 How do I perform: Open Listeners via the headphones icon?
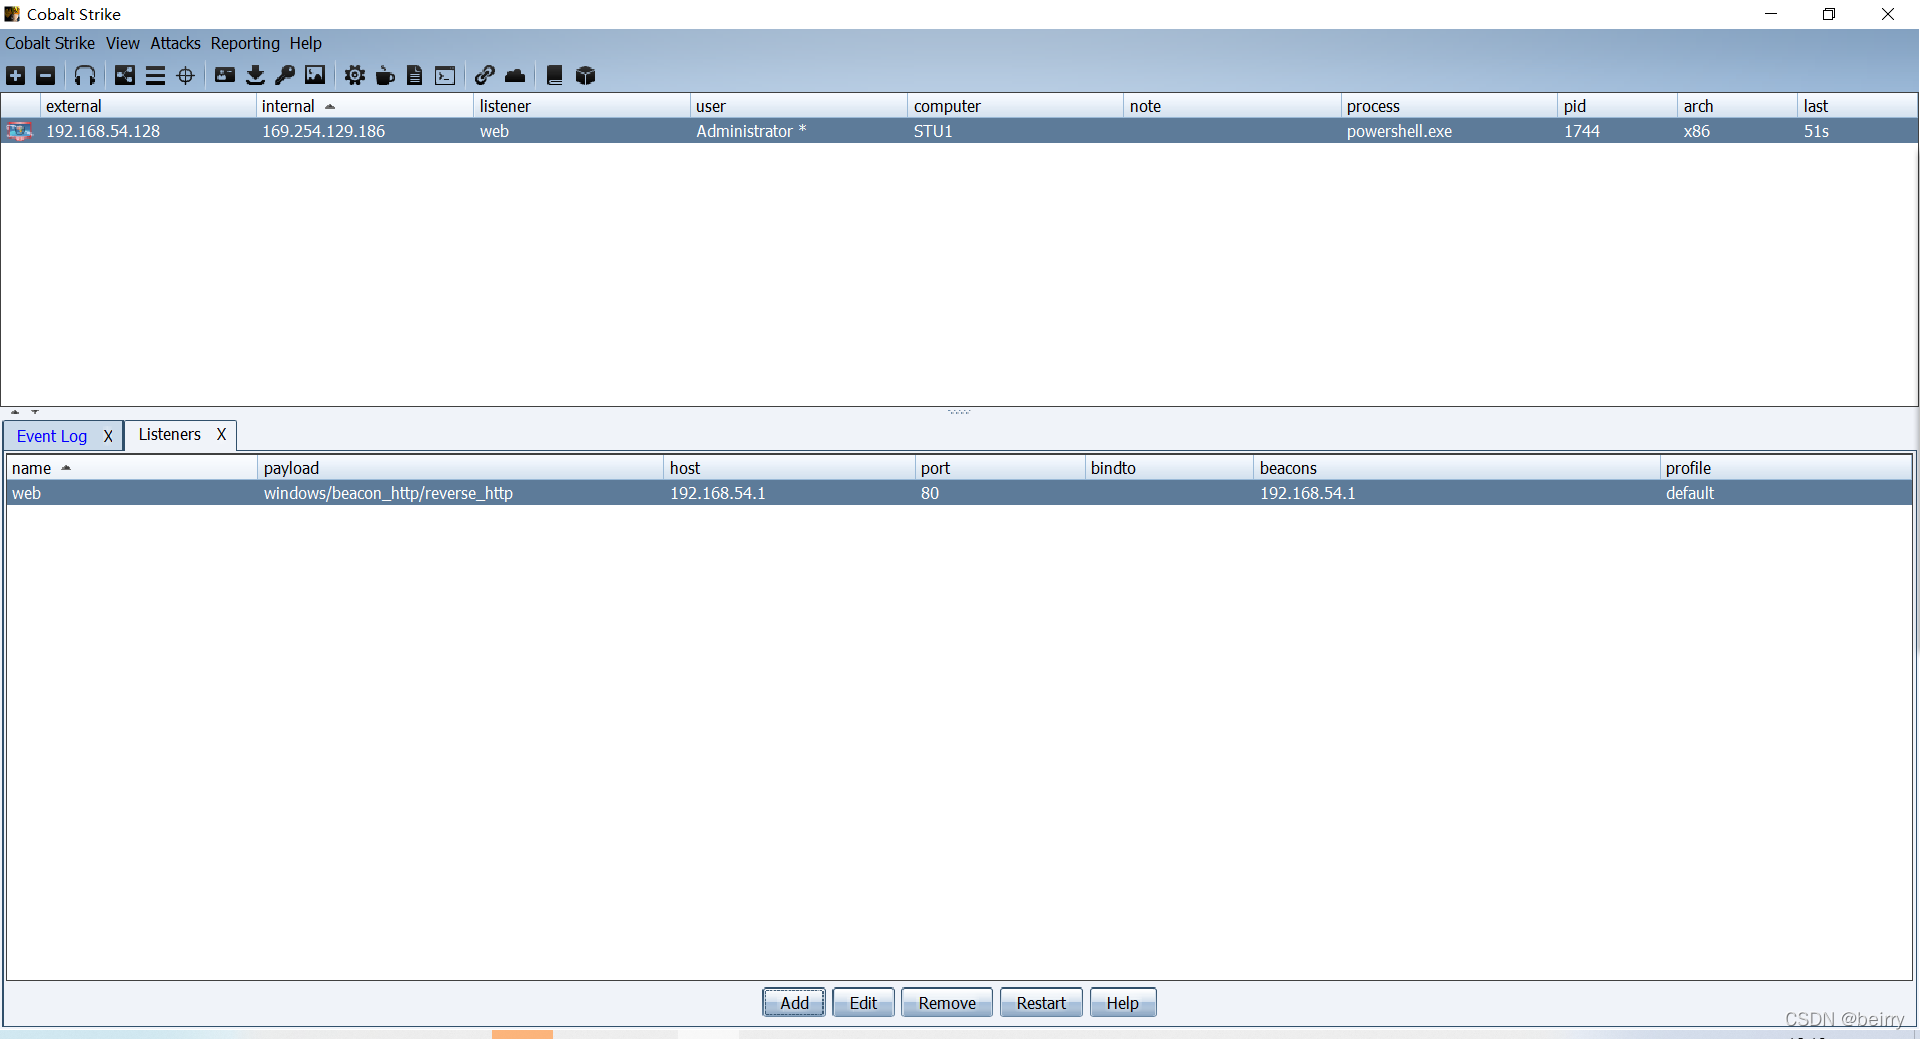pyautogui.click(x=85, y=76)
